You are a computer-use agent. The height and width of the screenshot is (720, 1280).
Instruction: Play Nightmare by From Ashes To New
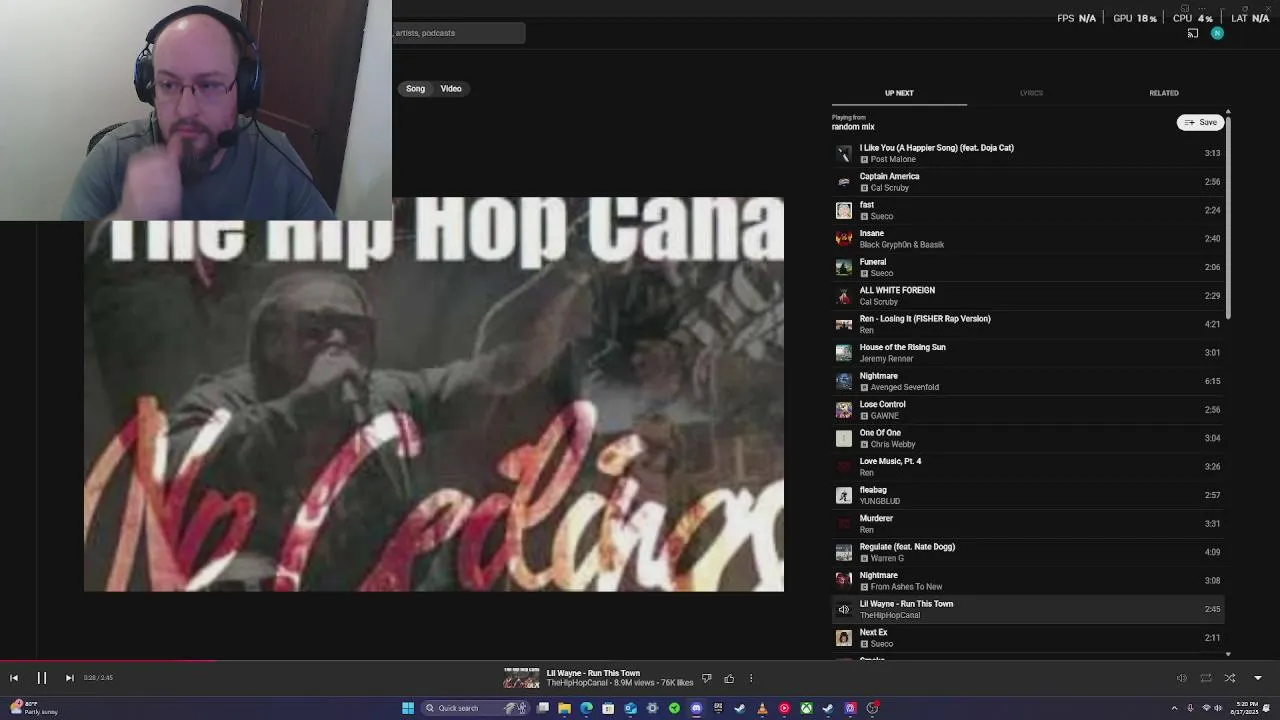coord(1027,581)
